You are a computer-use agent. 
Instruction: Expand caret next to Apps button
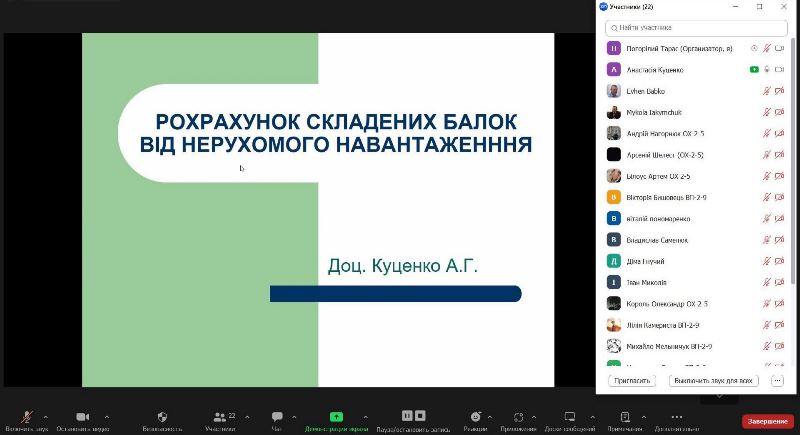pos(534,417)
